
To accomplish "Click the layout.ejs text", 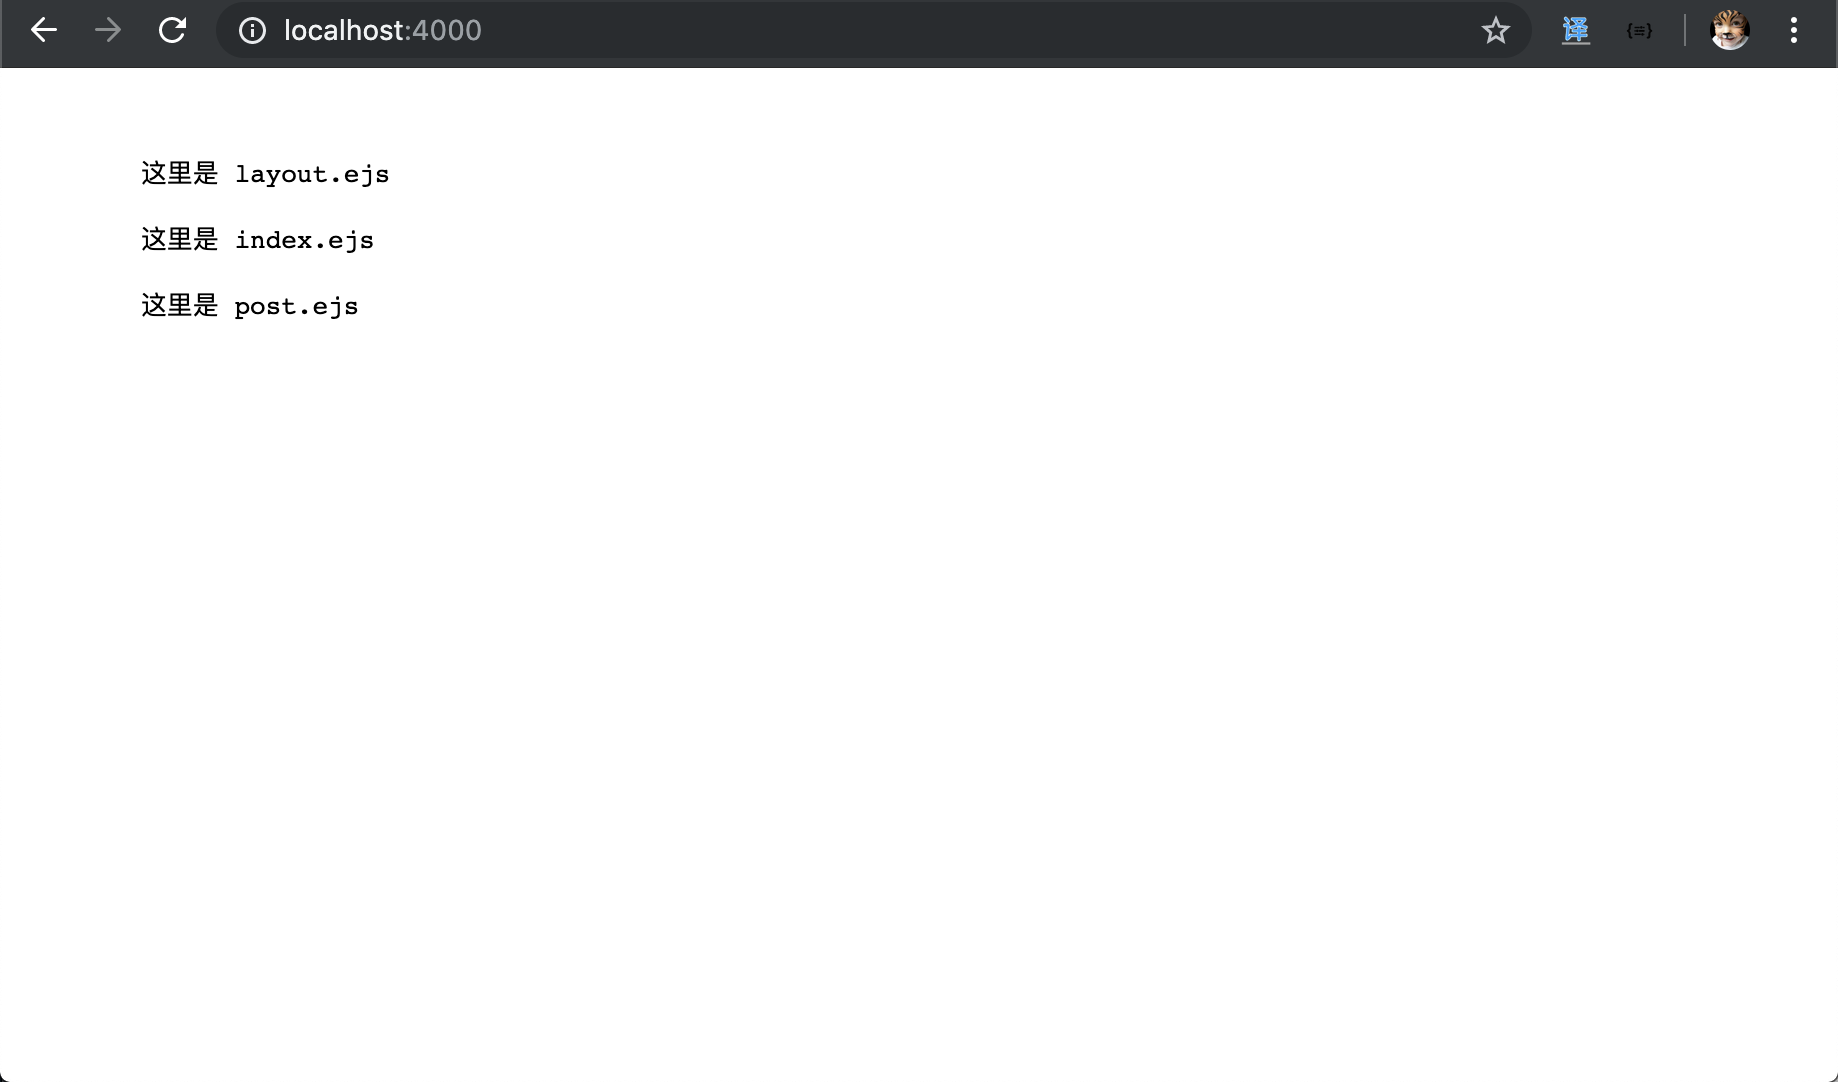I will 312,175.
